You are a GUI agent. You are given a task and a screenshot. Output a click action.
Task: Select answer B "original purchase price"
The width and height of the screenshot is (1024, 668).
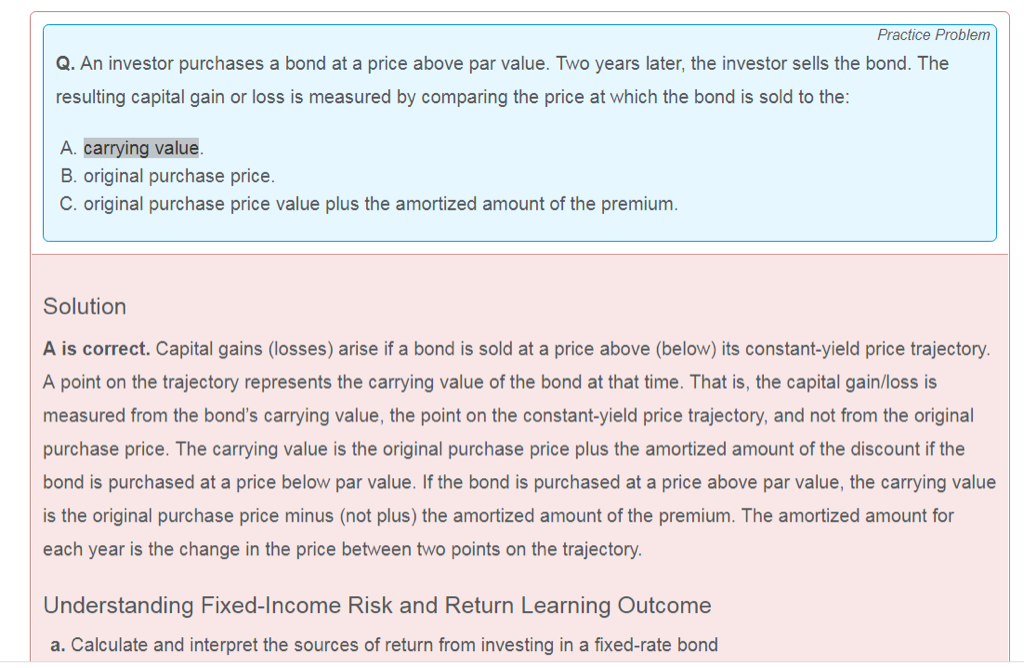pos(178,176)
